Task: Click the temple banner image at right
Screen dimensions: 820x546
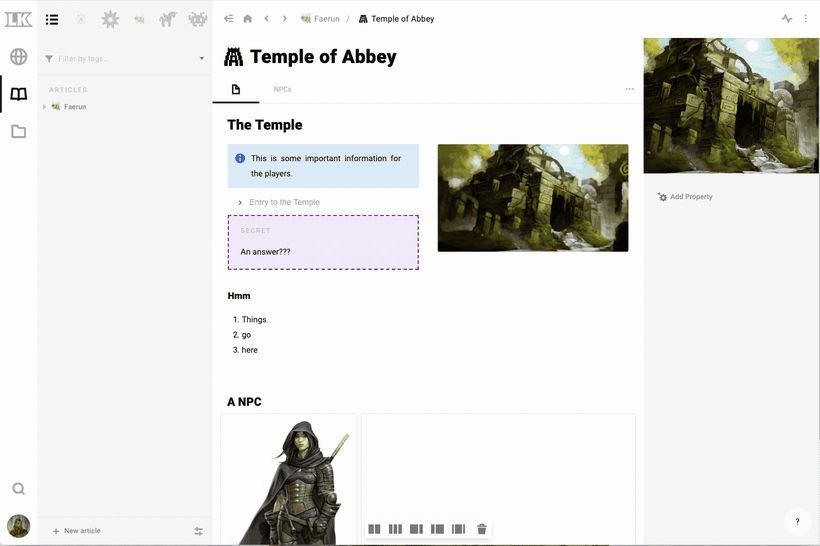Action: coord(731,106)
